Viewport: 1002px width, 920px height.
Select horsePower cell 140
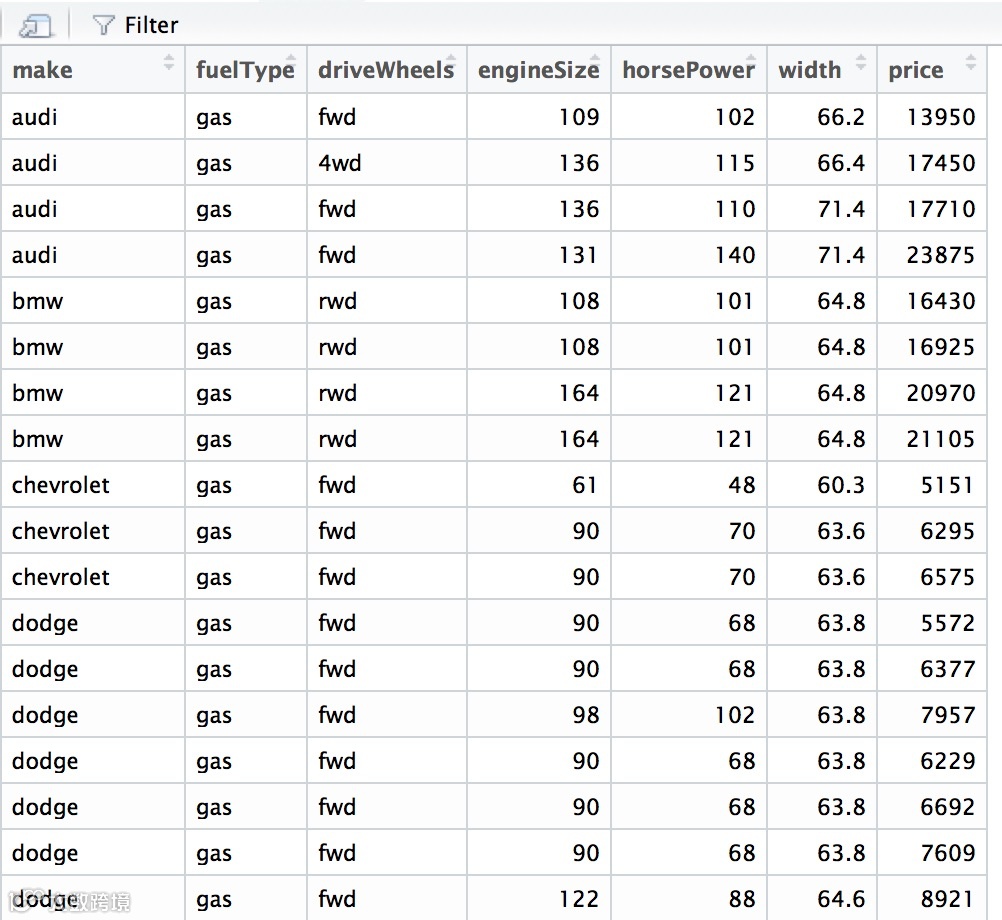tap(690, 255)
